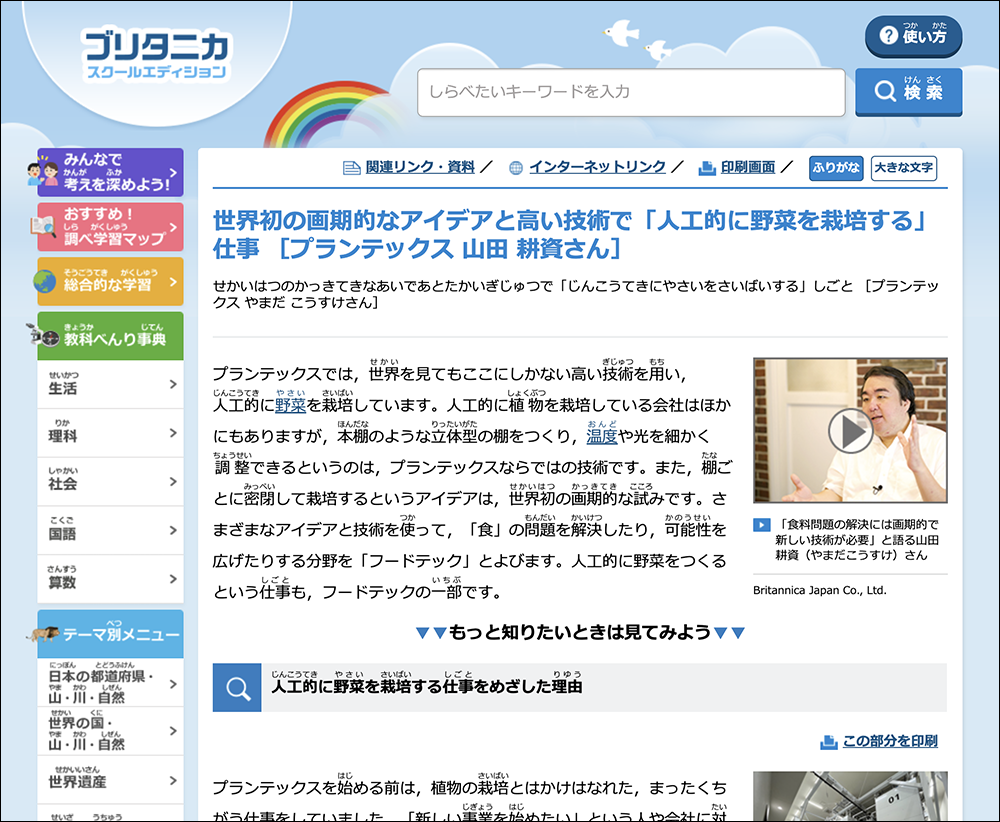This screenshot has height=822, width=1000.
Task: Click the children icon on みんなで考えを深めよう
Action: point(43,173)
